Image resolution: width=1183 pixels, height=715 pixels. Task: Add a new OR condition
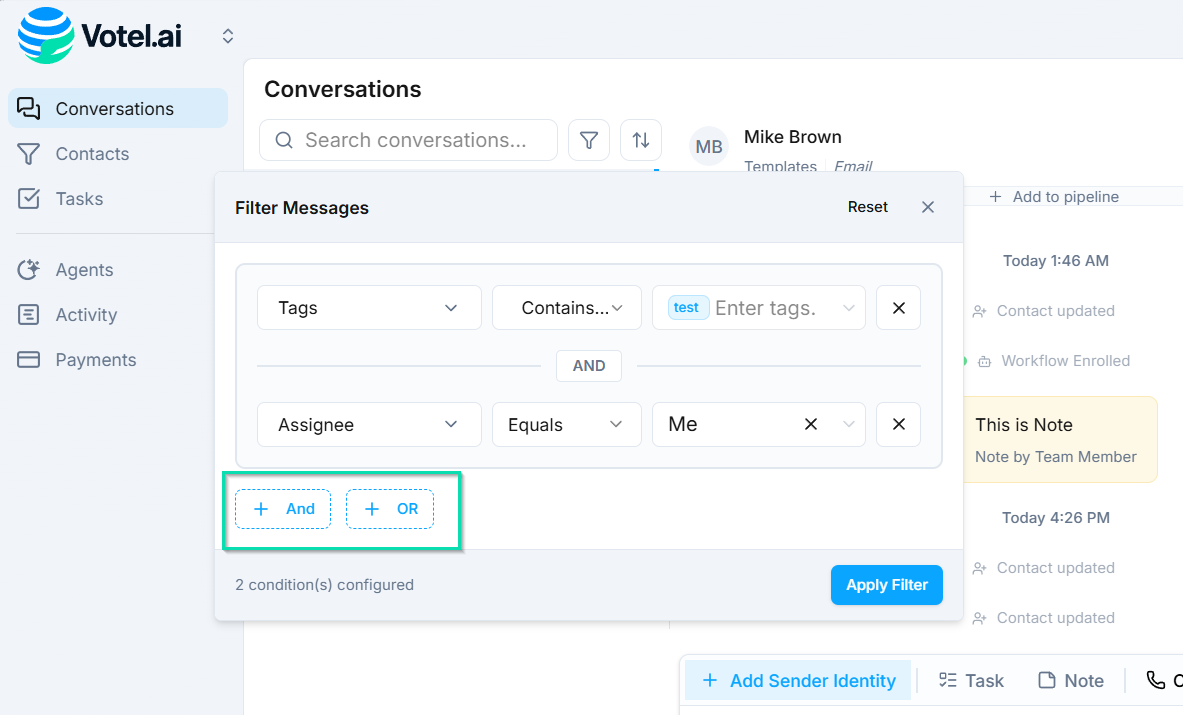pos(390,509)
